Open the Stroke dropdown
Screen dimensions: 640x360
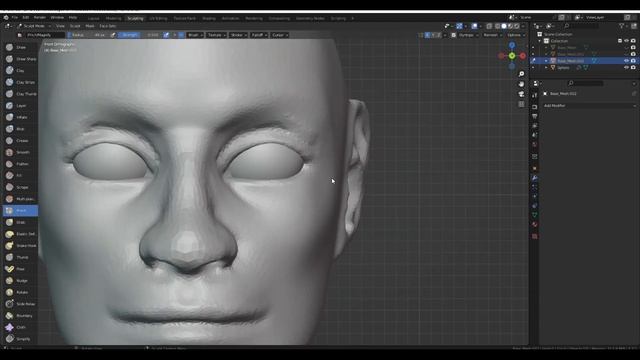[x=238, y=35]
